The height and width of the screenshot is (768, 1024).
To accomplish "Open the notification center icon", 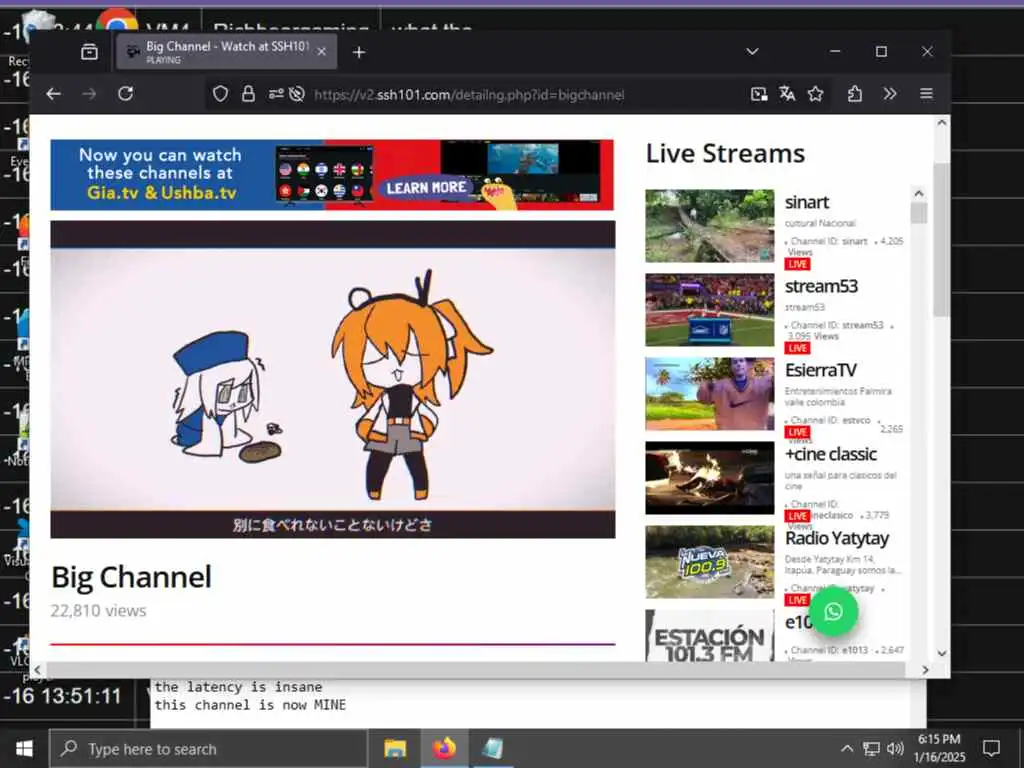I will (991, 748).
